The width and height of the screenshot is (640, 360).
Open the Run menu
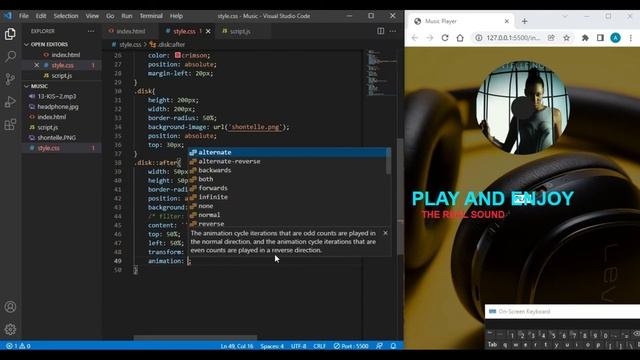(127, 16)
